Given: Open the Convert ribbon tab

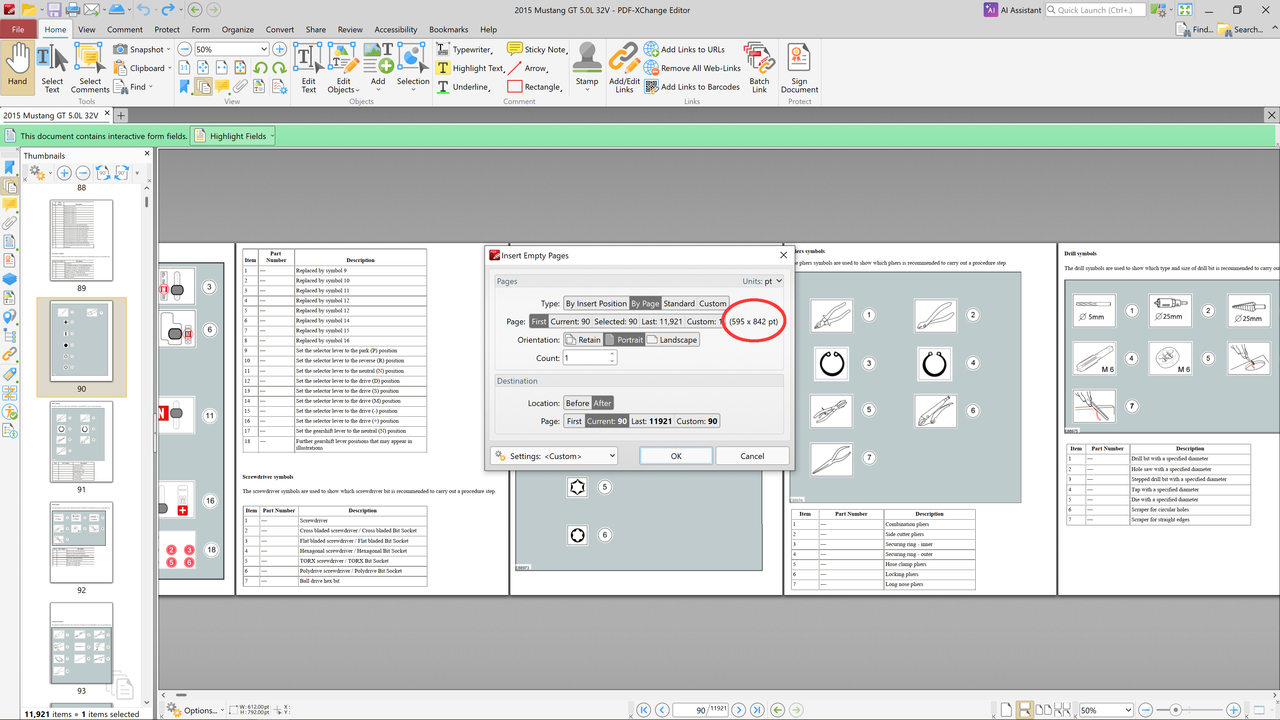Looking at the screenshot, I should tap(280, 29).
